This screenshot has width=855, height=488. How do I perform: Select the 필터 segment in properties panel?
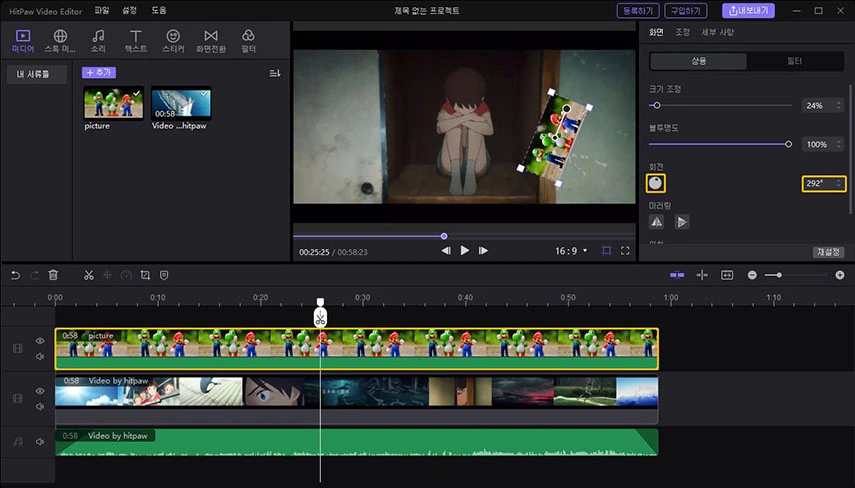pos(794,61)
